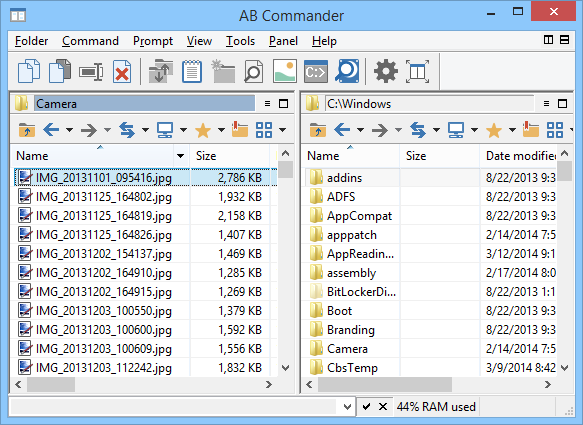Click the C:\Windows address bar field
The height and width of the screenshot is (425, 583).
click(x=429, y=104)
